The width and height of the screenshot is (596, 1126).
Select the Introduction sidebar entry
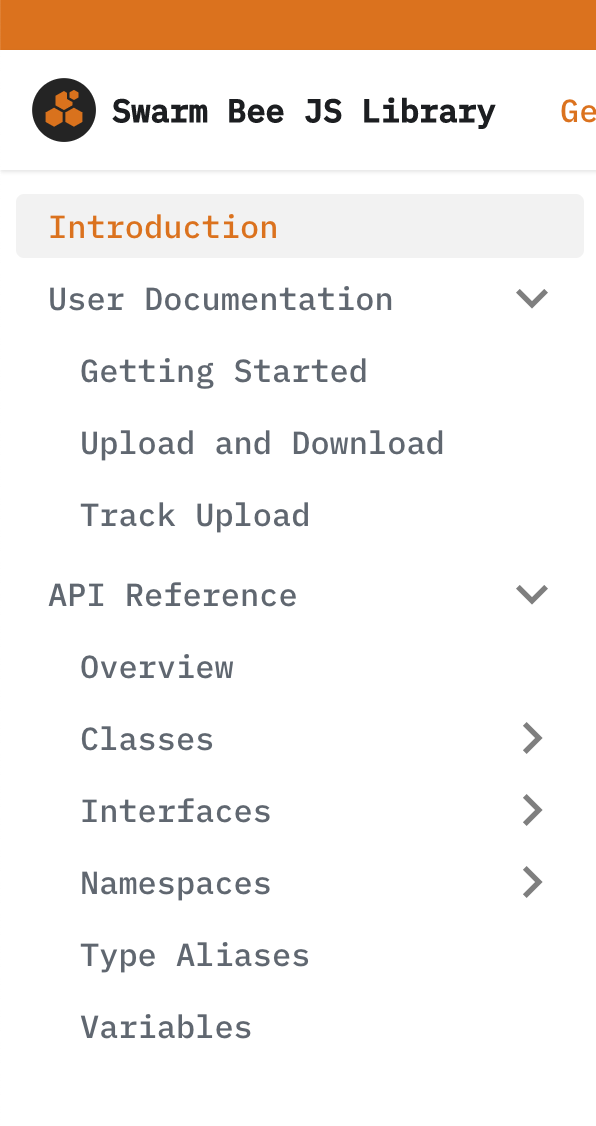(163, 226)
